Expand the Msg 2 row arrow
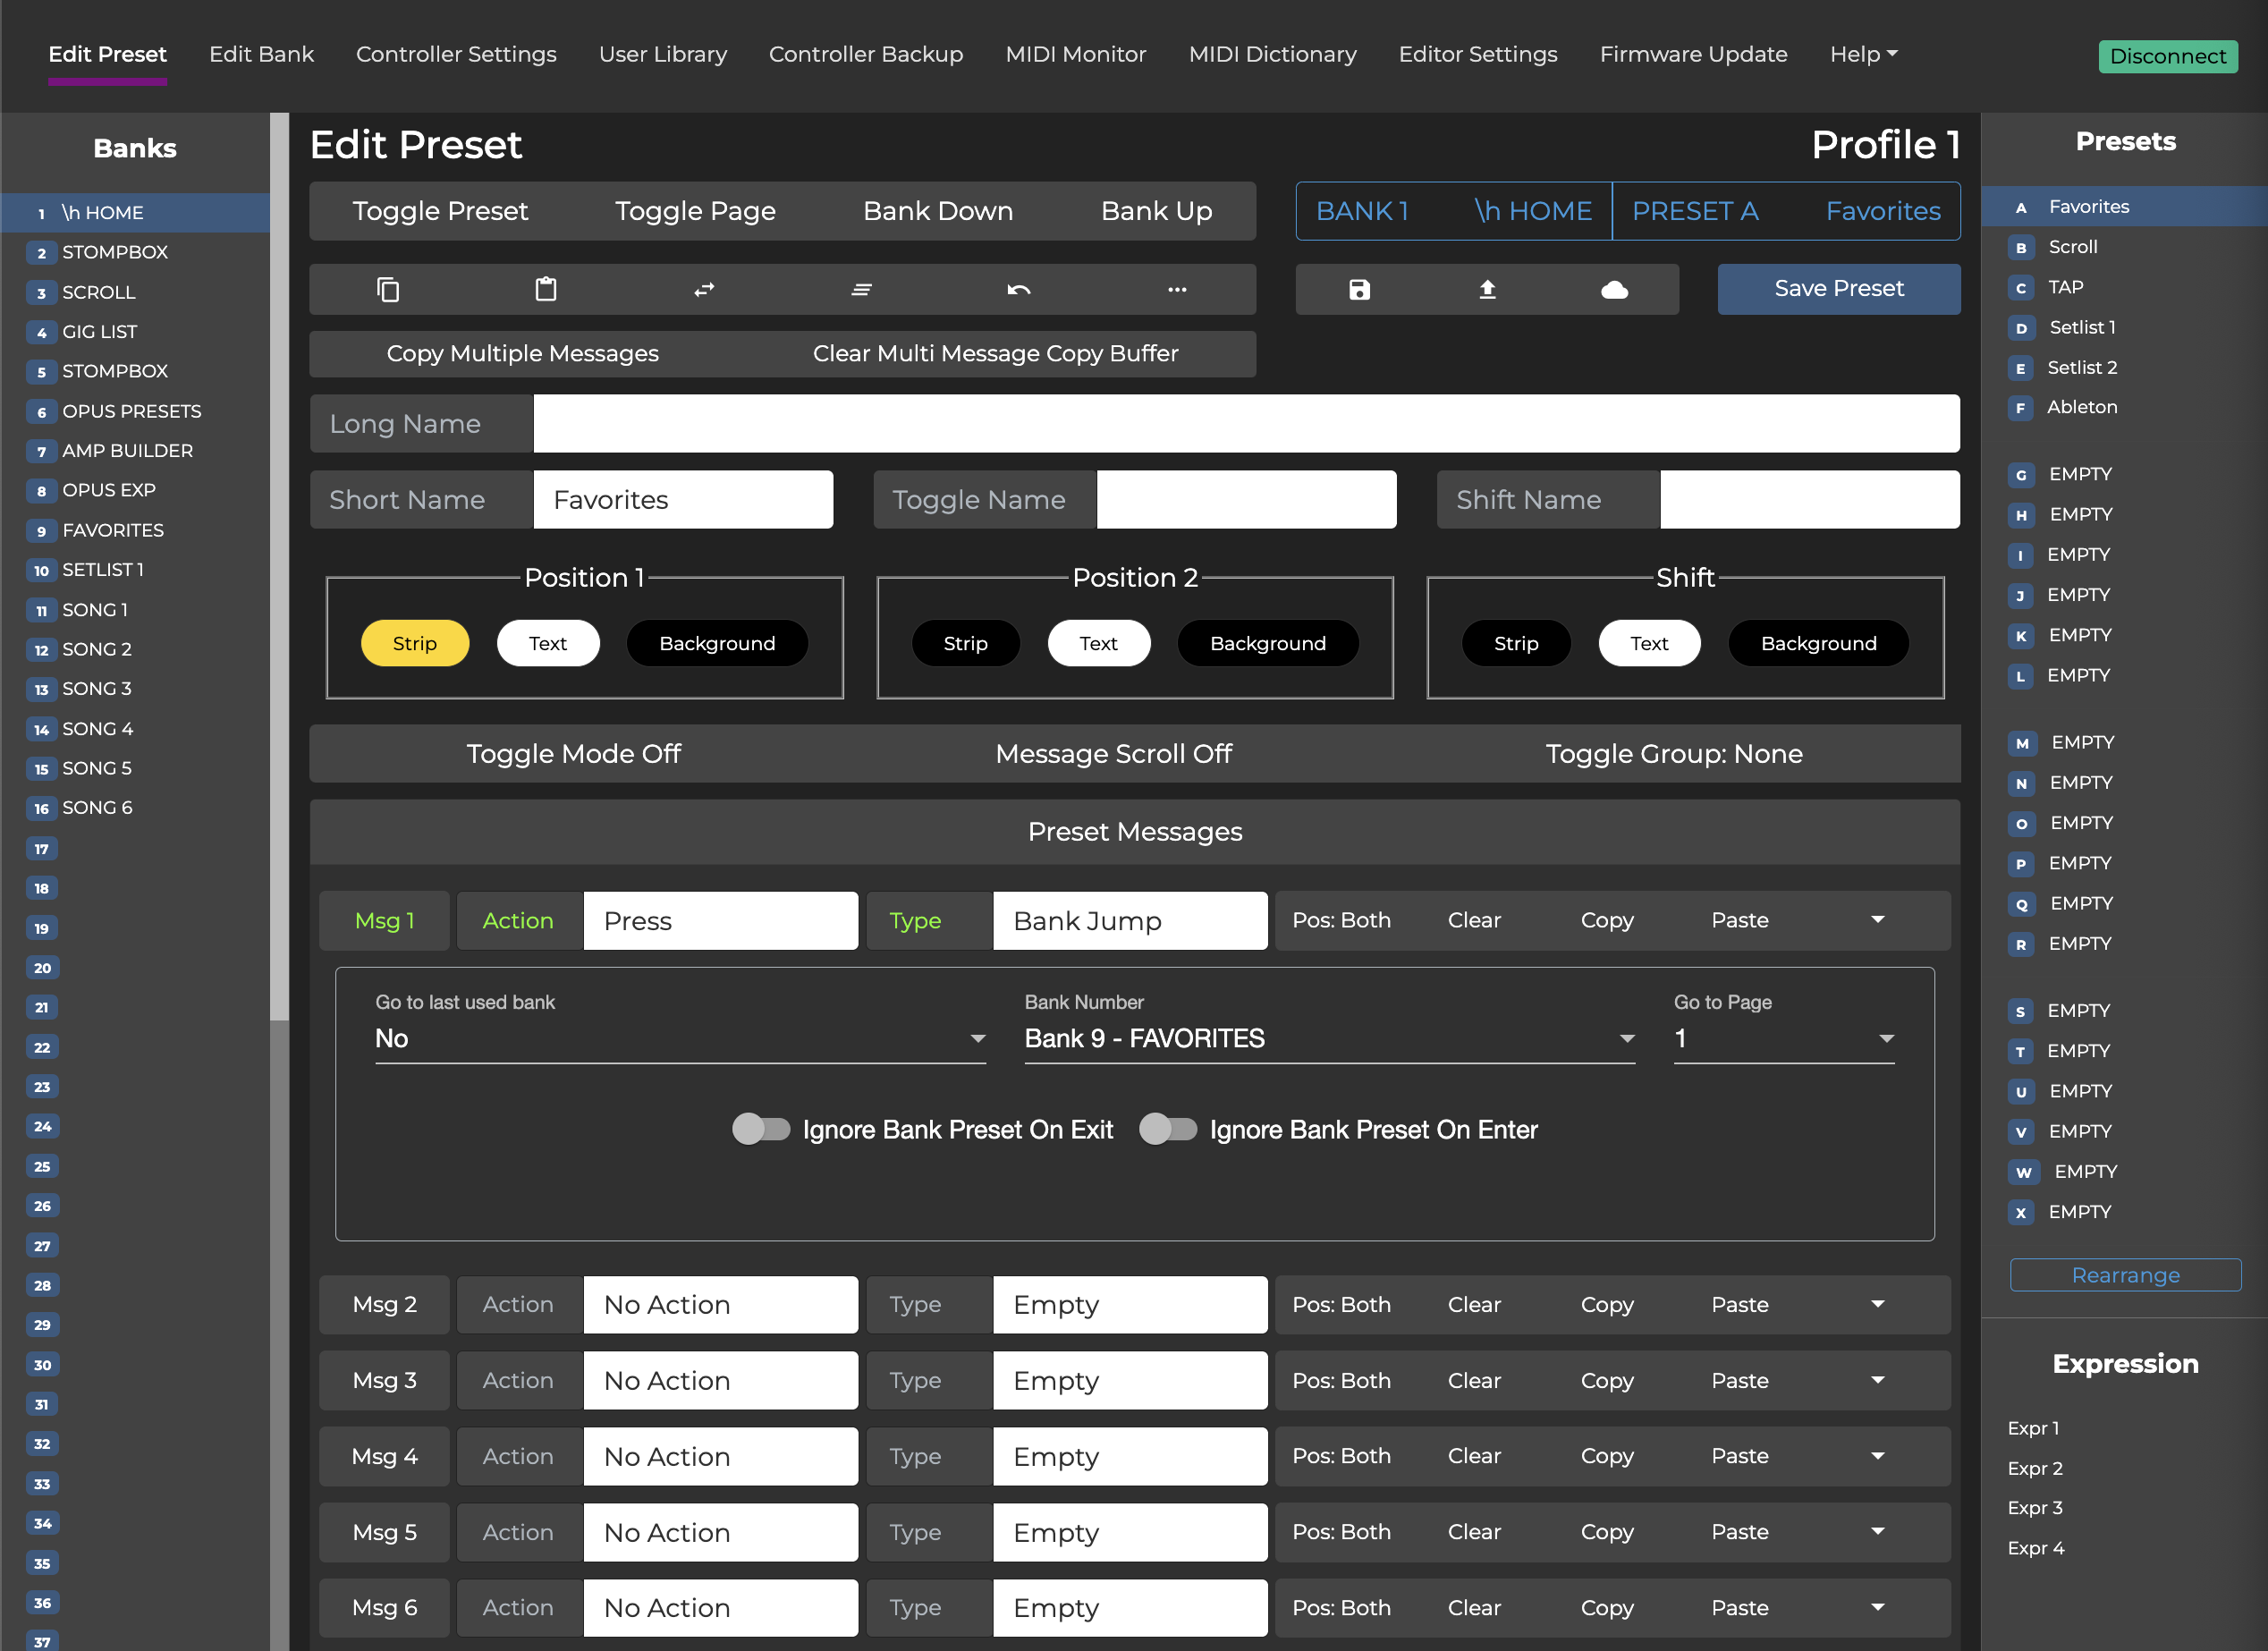Image resolution: width=2268 pixels, height=1651 pixels. click(x=1877, y=1304)
